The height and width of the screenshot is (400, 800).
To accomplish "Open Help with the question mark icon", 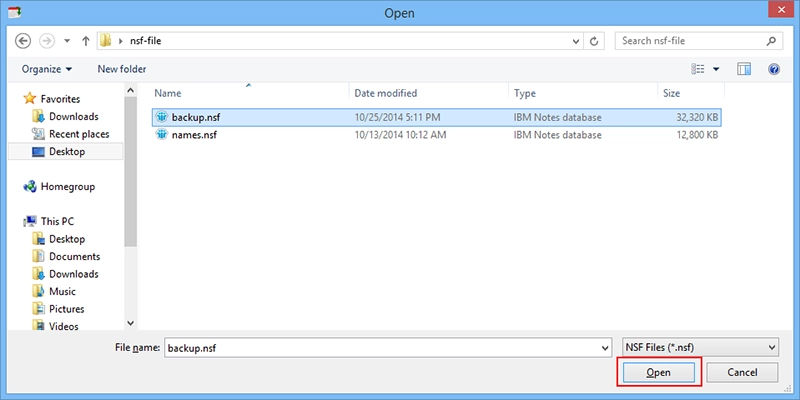I will 773,69.
